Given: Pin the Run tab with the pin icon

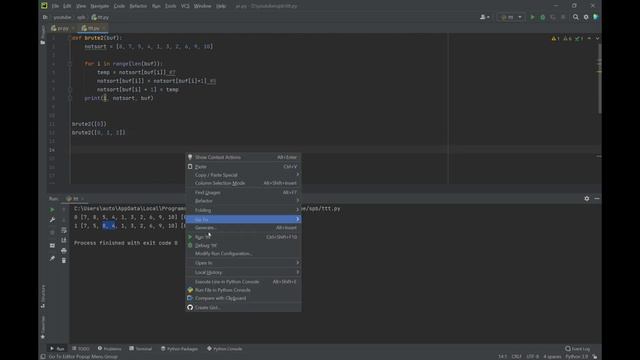Looking at the screenshot, I should [x=52, y=258].
